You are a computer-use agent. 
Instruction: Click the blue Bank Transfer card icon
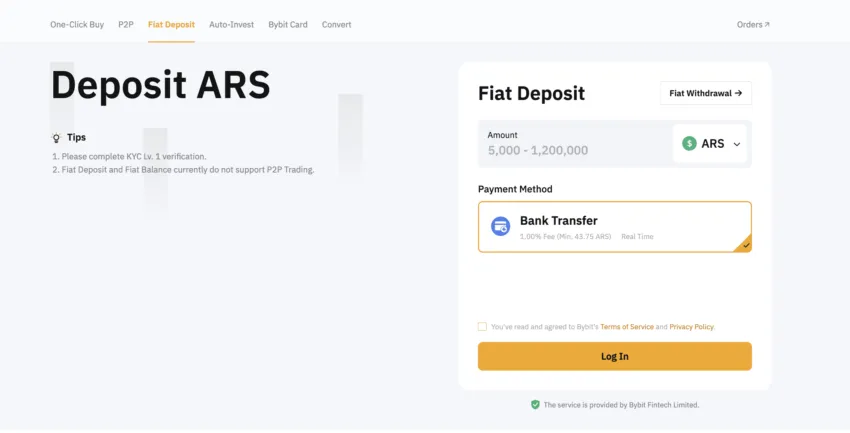[500, 226]
